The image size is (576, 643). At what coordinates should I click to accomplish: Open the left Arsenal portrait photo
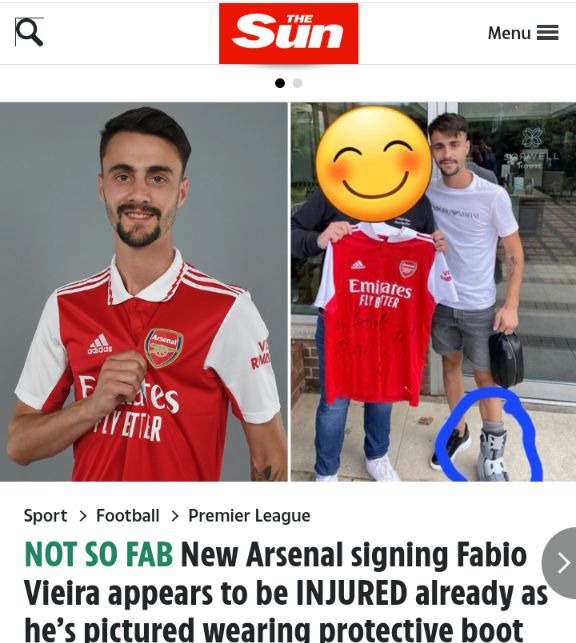pyautogui.click(x=143, y=292)
